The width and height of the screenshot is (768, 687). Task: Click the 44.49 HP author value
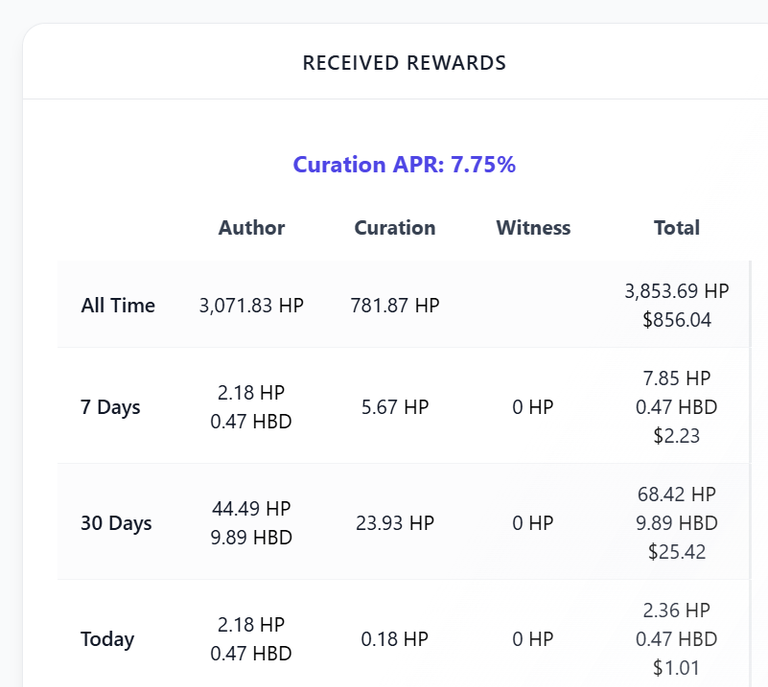click(252, 509)
